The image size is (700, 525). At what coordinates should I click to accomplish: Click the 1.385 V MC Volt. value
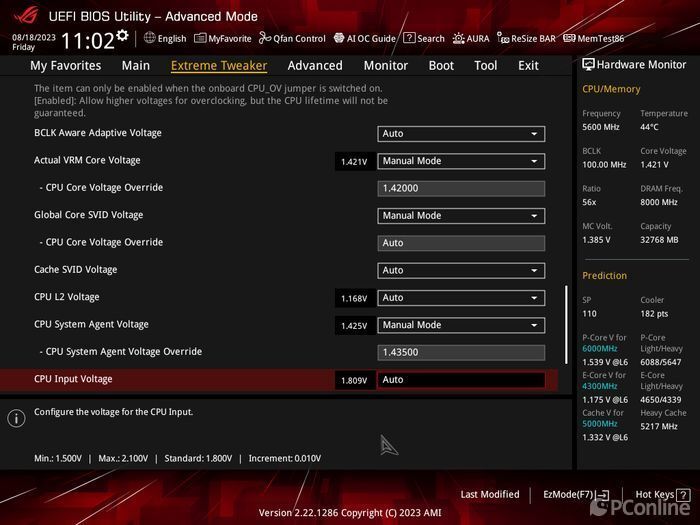[596, 240]
